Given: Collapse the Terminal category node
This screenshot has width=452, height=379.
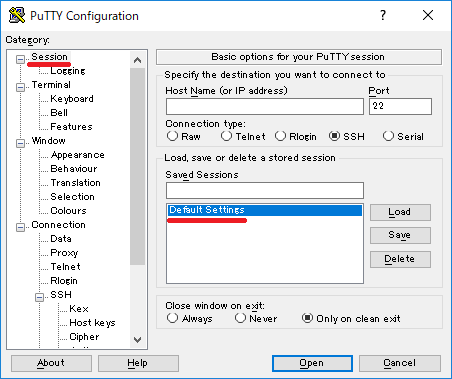Looking at the screenshot, I should (x=20, y=87).
